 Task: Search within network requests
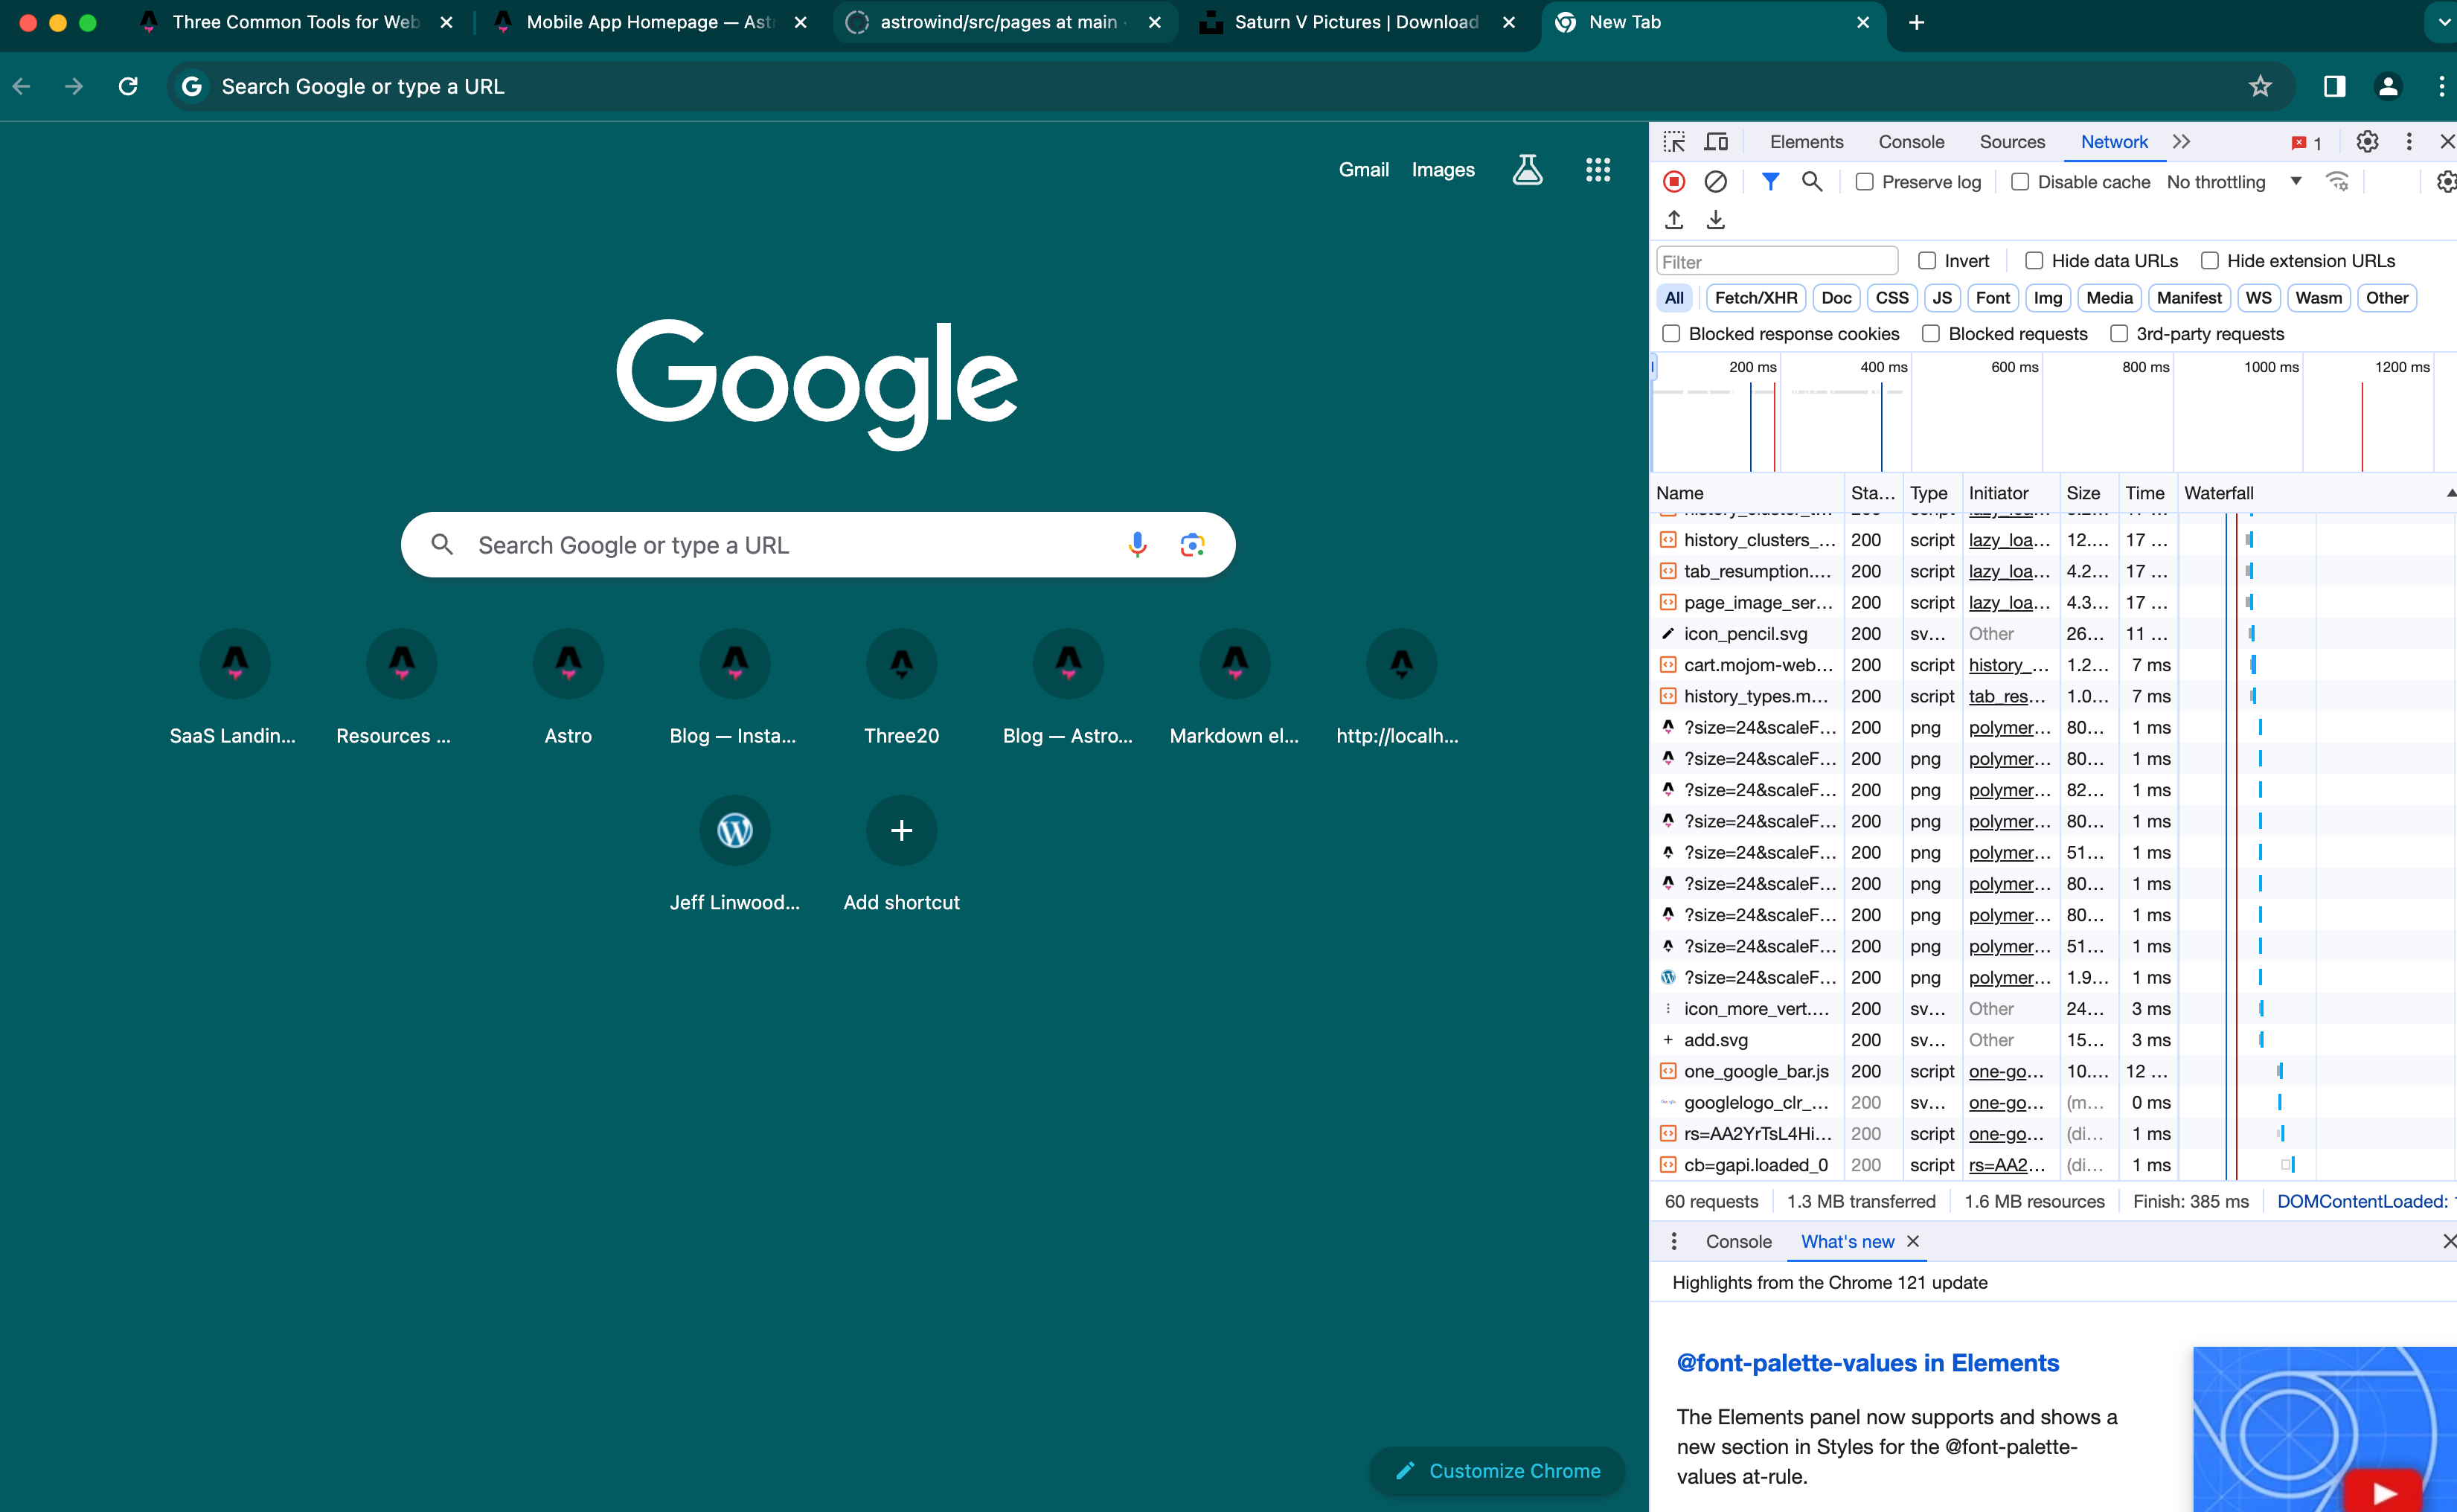(1813, 182)
